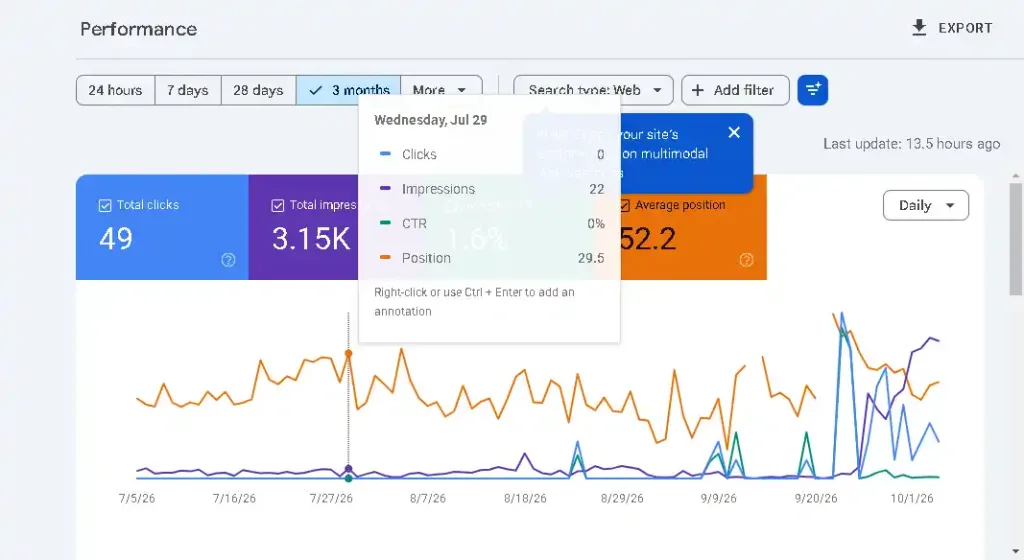Click the Wednesday, Jul 29 tooltip date
The width and height of the screenshot is (1024, 560).
click(x=430, y=120)
